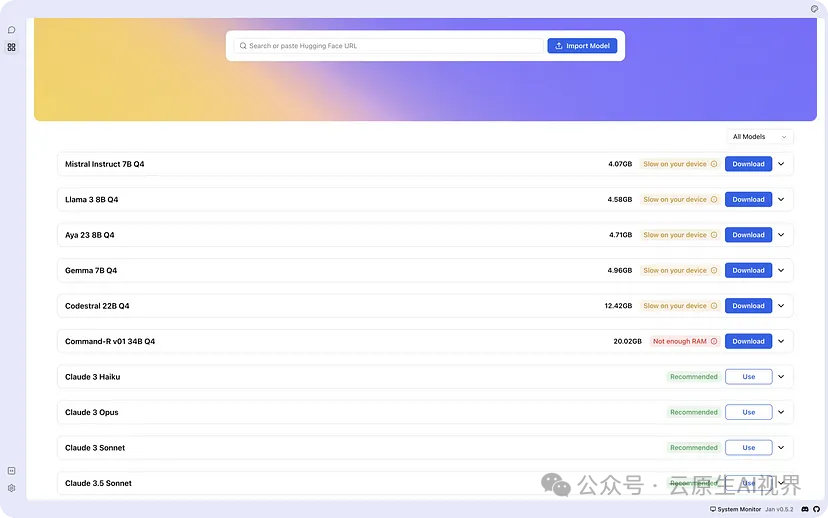Use the Claude 3 Opus model

coord(748,412)
